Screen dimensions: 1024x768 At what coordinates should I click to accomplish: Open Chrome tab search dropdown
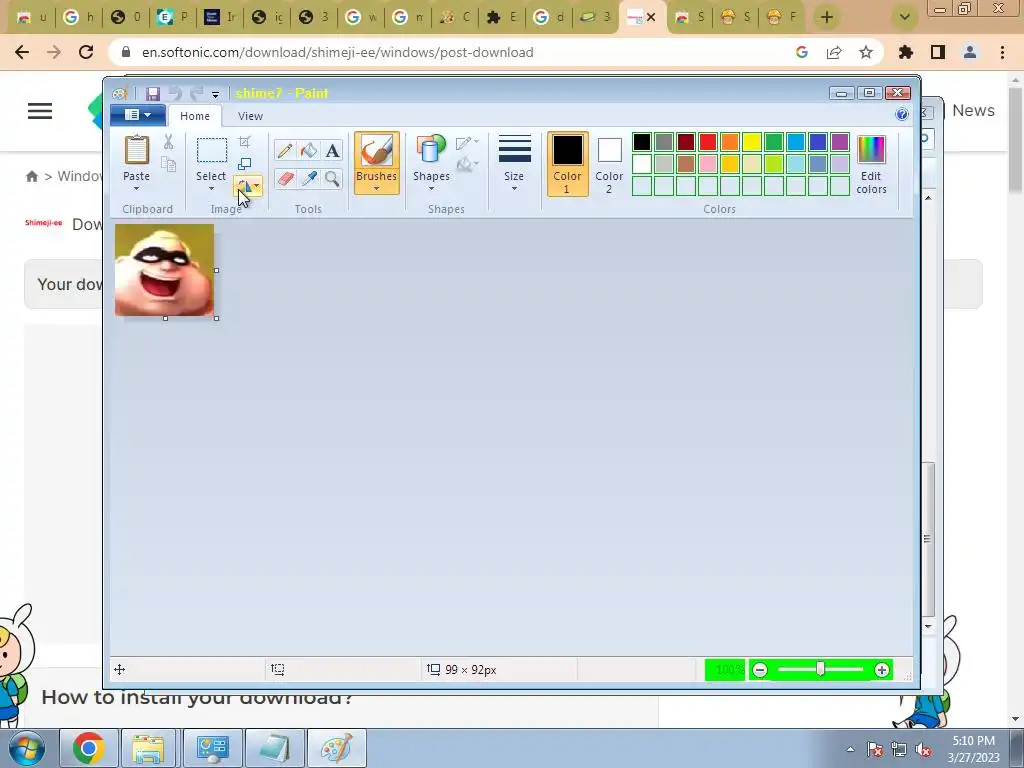pyautogui.click(x=904, y=17)
